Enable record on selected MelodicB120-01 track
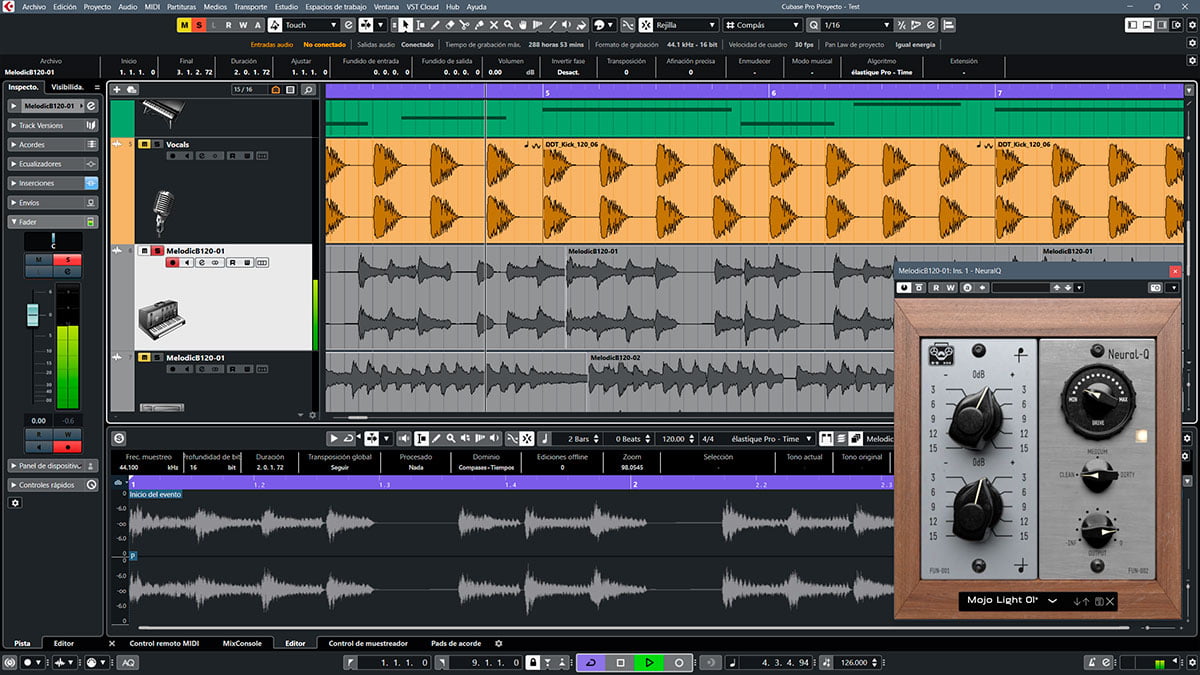Image resolution: width=1200 pixels, height=675 pixels. [x=172, y=262]
